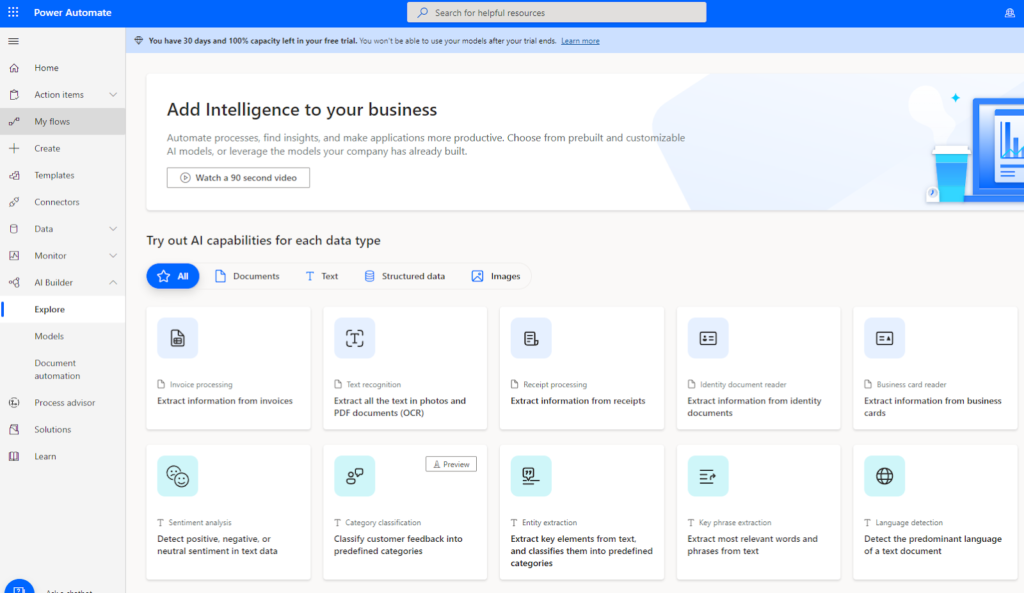This screenshot has width=1024, height=593.
Task: Open the account icon in the header
Action: point(1010,12)
